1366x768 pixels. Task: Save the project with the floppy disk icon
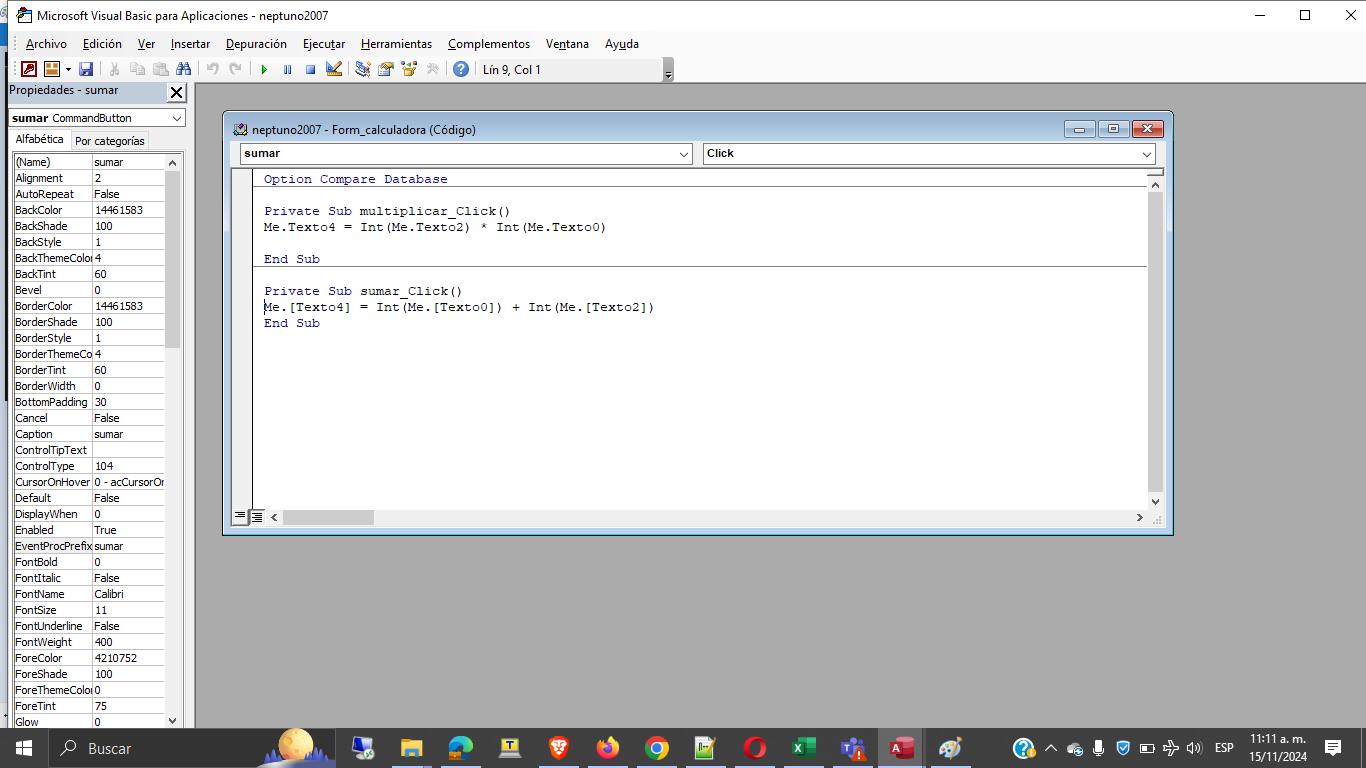(x=86, y=69)
